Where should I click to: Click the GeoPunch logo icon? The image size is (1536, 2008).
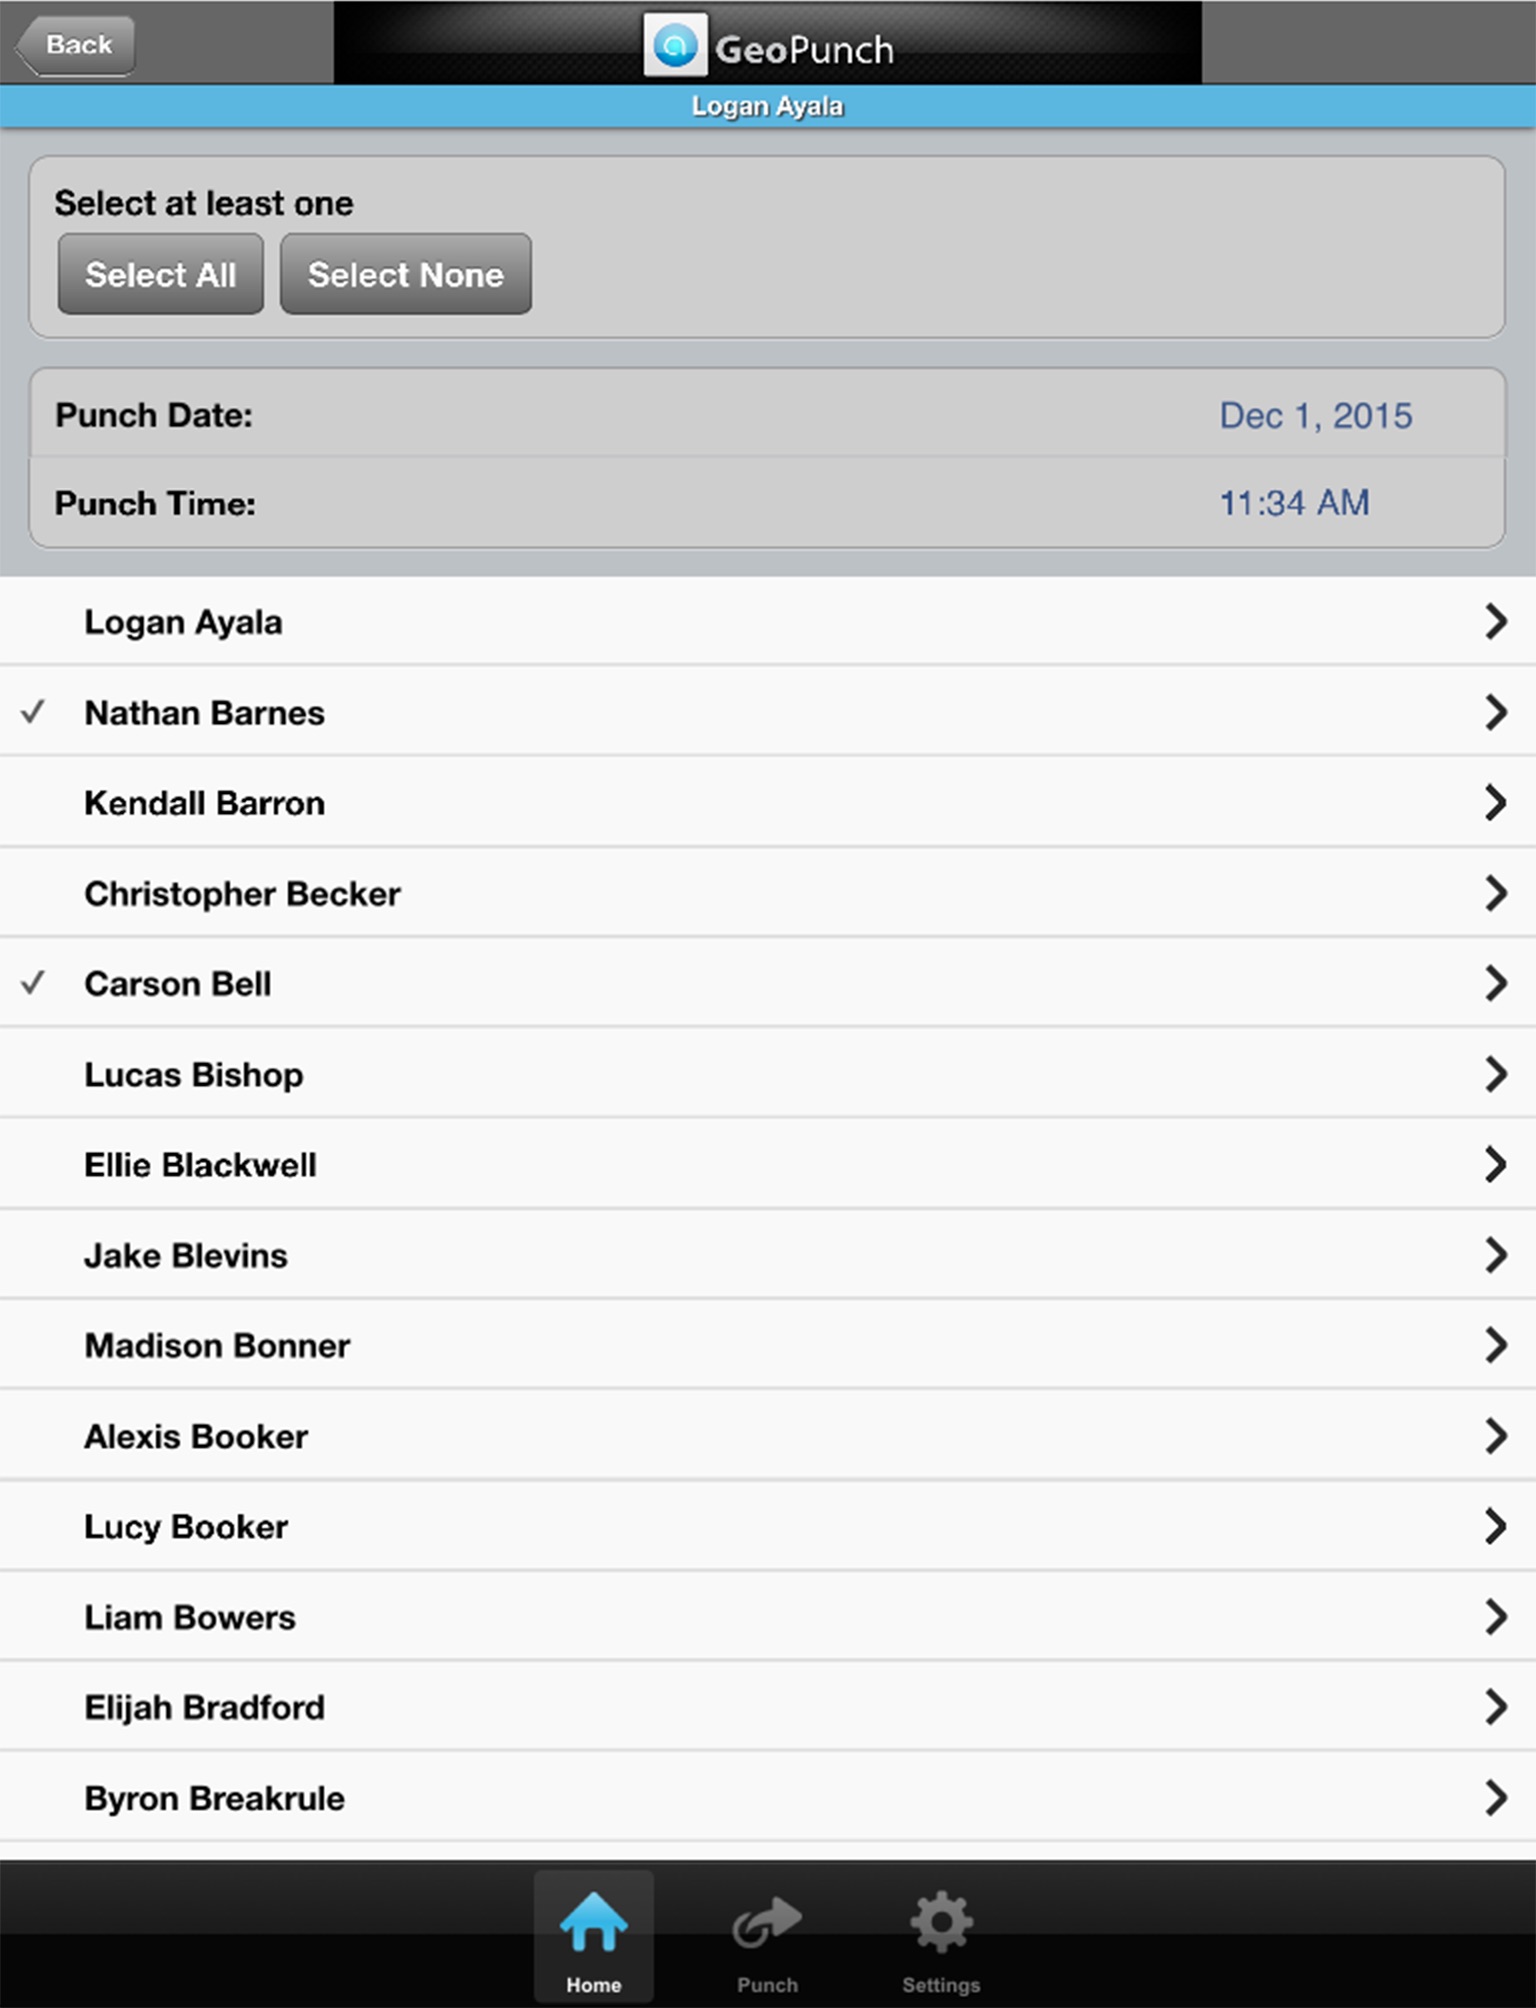675,45
